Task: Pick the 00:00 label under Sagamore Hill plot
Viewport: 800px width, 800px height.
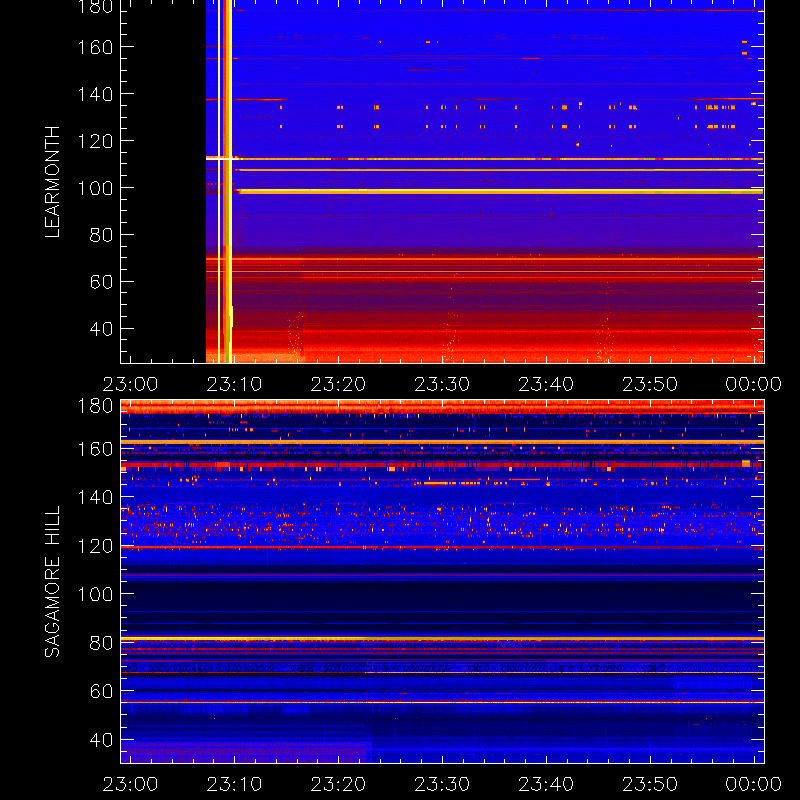Action: click(754, 784)
